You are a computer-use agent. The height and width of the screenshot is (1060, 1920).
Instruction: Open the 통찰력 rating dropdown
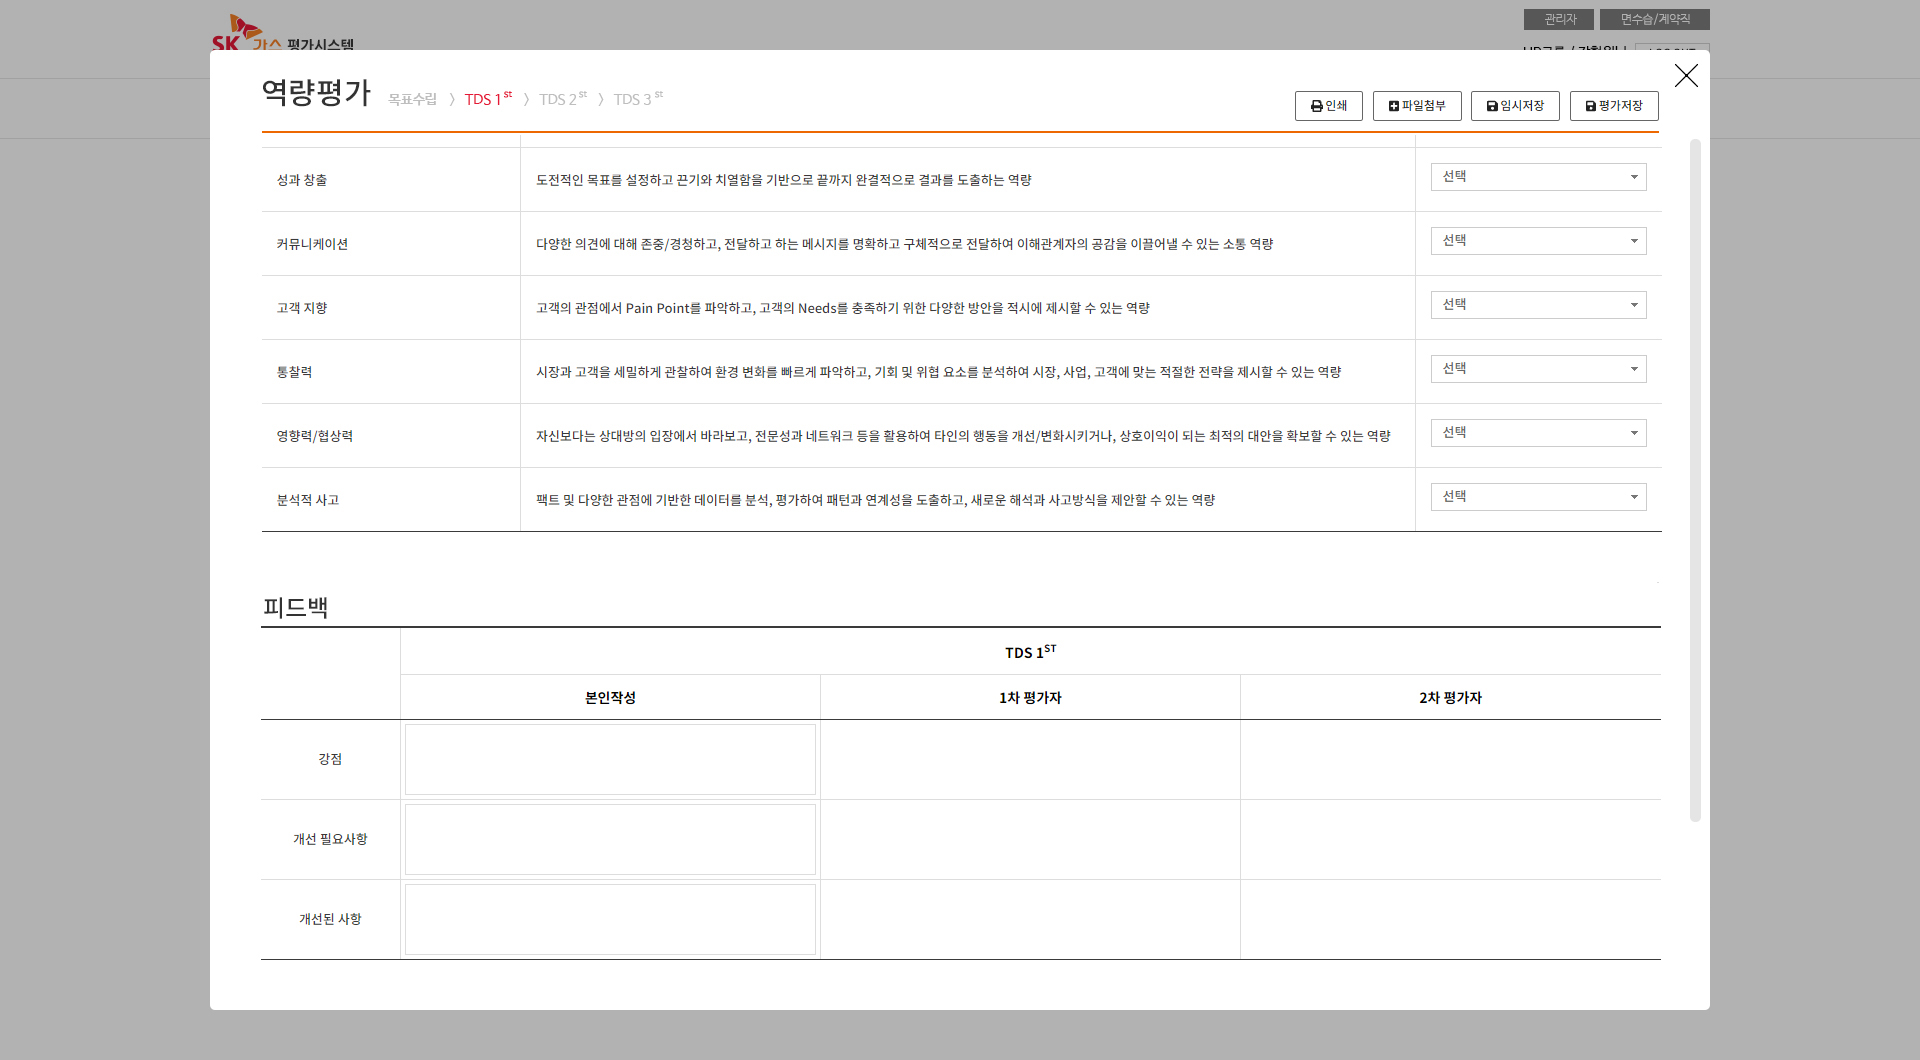1538,369
